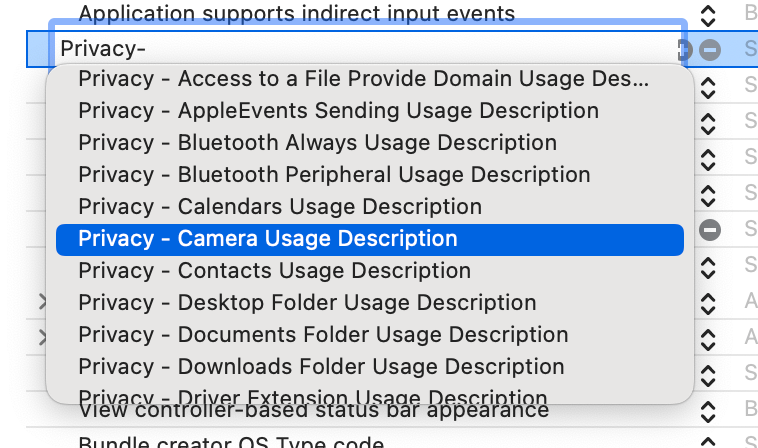Select highlighted Privacy - Camera Usage Description
This screenshot has width=758, height=448.
[x=370, y=239]
